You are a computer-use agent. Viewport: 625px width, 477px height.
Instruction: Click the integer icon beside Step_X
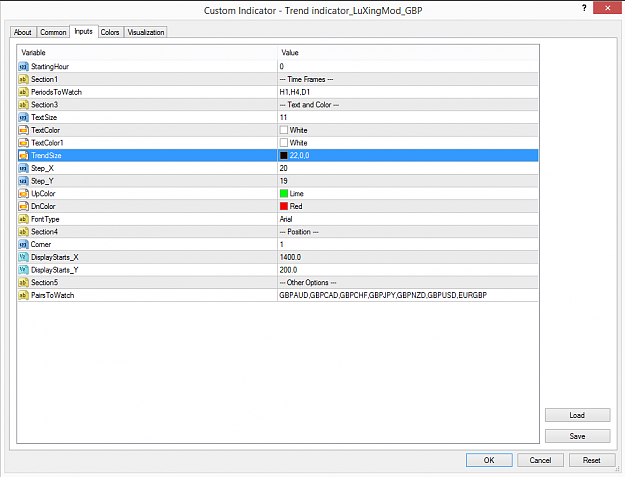pyautogui.click(x=24, y=168)
